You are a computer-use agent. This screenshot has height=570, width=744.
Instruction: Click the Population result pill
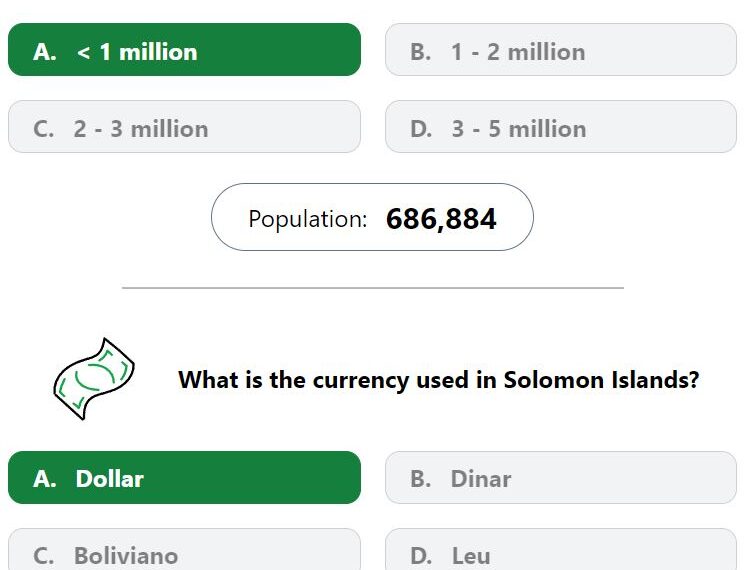click(x=372, y=217)
